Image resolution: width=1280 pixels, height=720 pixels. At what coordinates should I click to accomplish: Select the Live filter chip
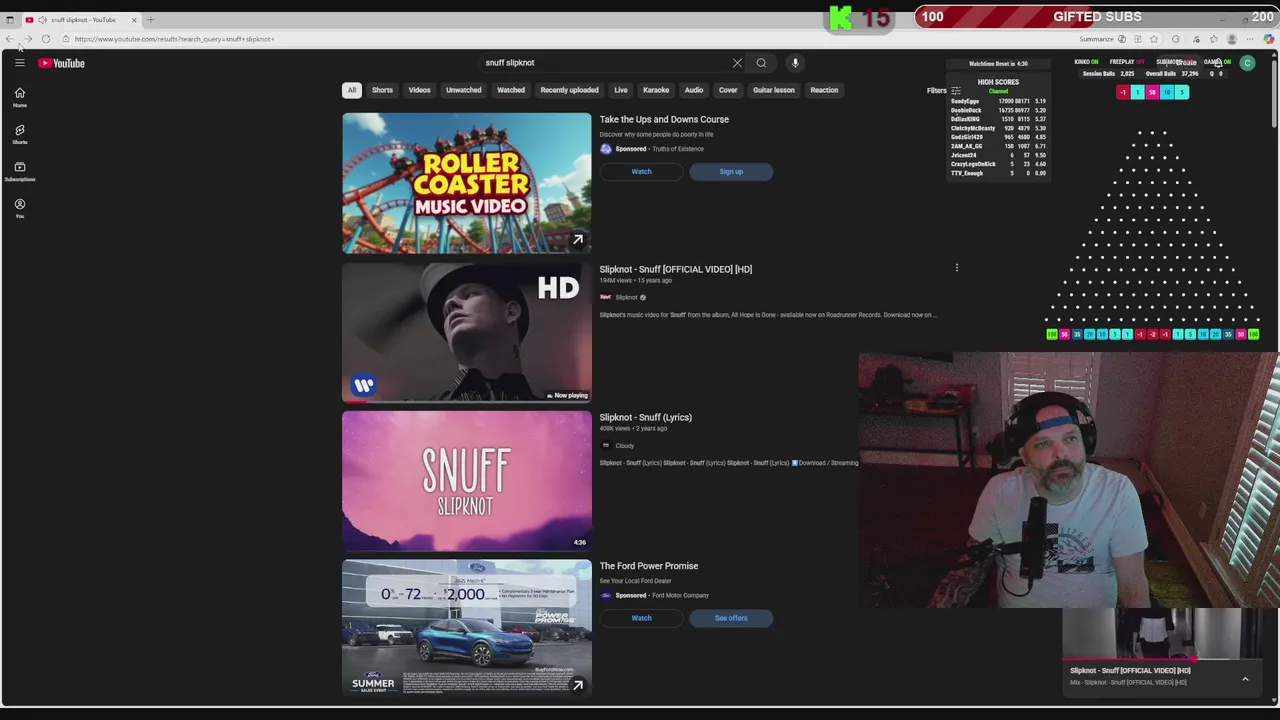click(620, 90)
